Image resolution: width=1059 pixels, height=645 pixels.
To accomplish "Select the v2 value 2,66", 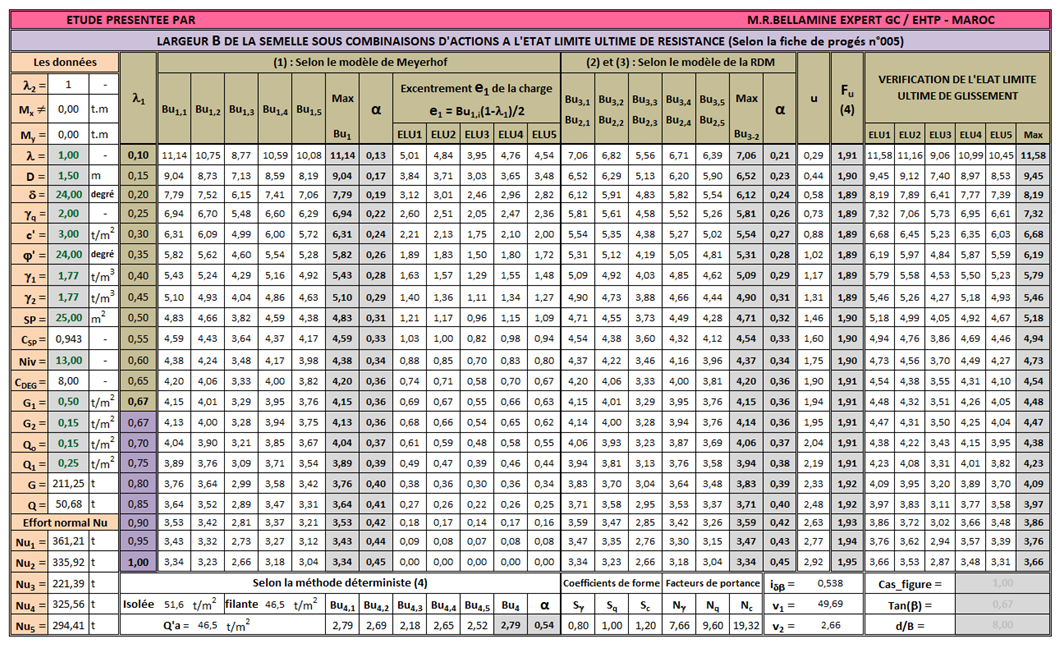I will pos(830,625).
